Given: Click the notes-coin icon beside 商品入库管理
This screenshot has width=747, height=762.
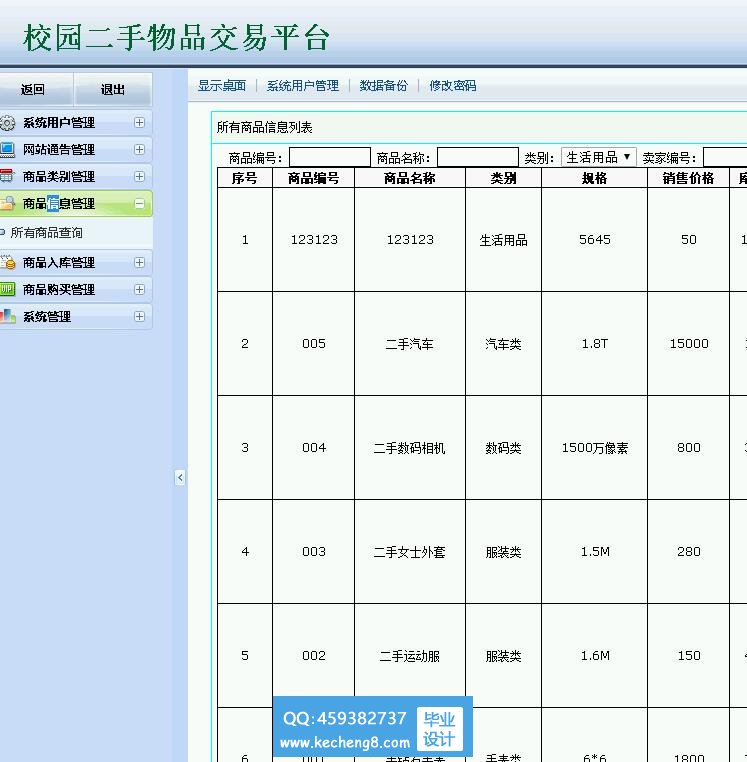Looking at the screenshot, I should click(x=7, y=262).
